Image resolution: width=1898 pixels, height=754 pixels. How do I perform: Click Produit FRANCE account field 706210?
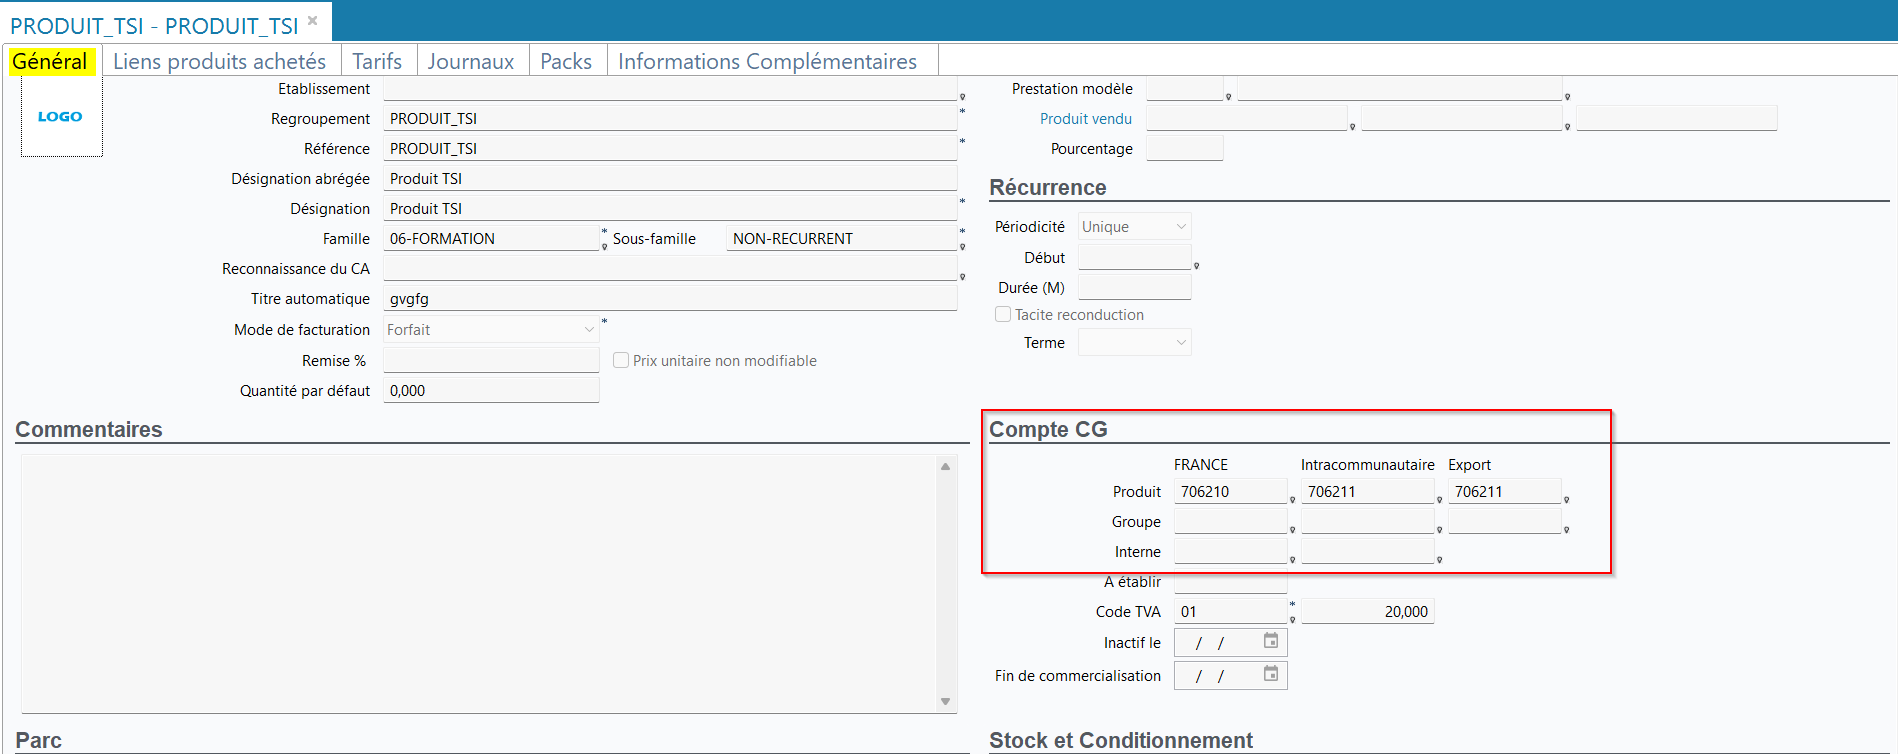click(x=1230, y=491)
